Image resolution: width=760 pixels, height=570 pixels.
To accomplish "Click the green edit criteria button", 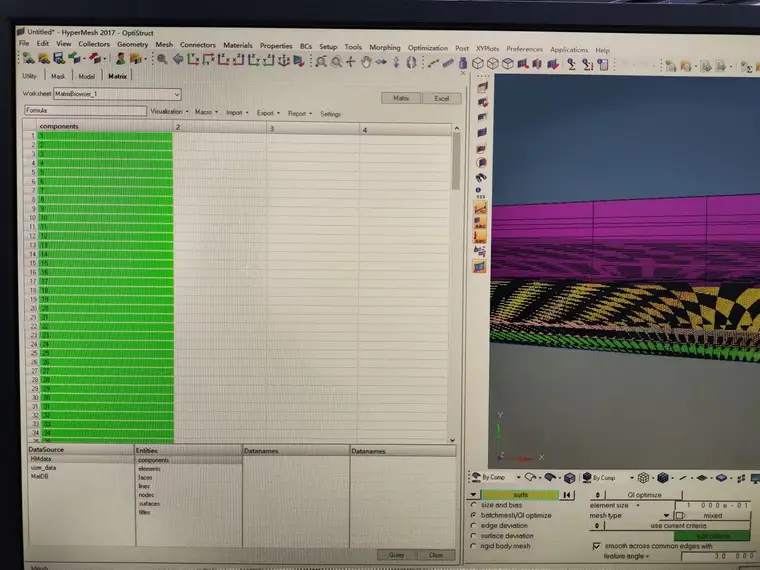I will point(712,536).
